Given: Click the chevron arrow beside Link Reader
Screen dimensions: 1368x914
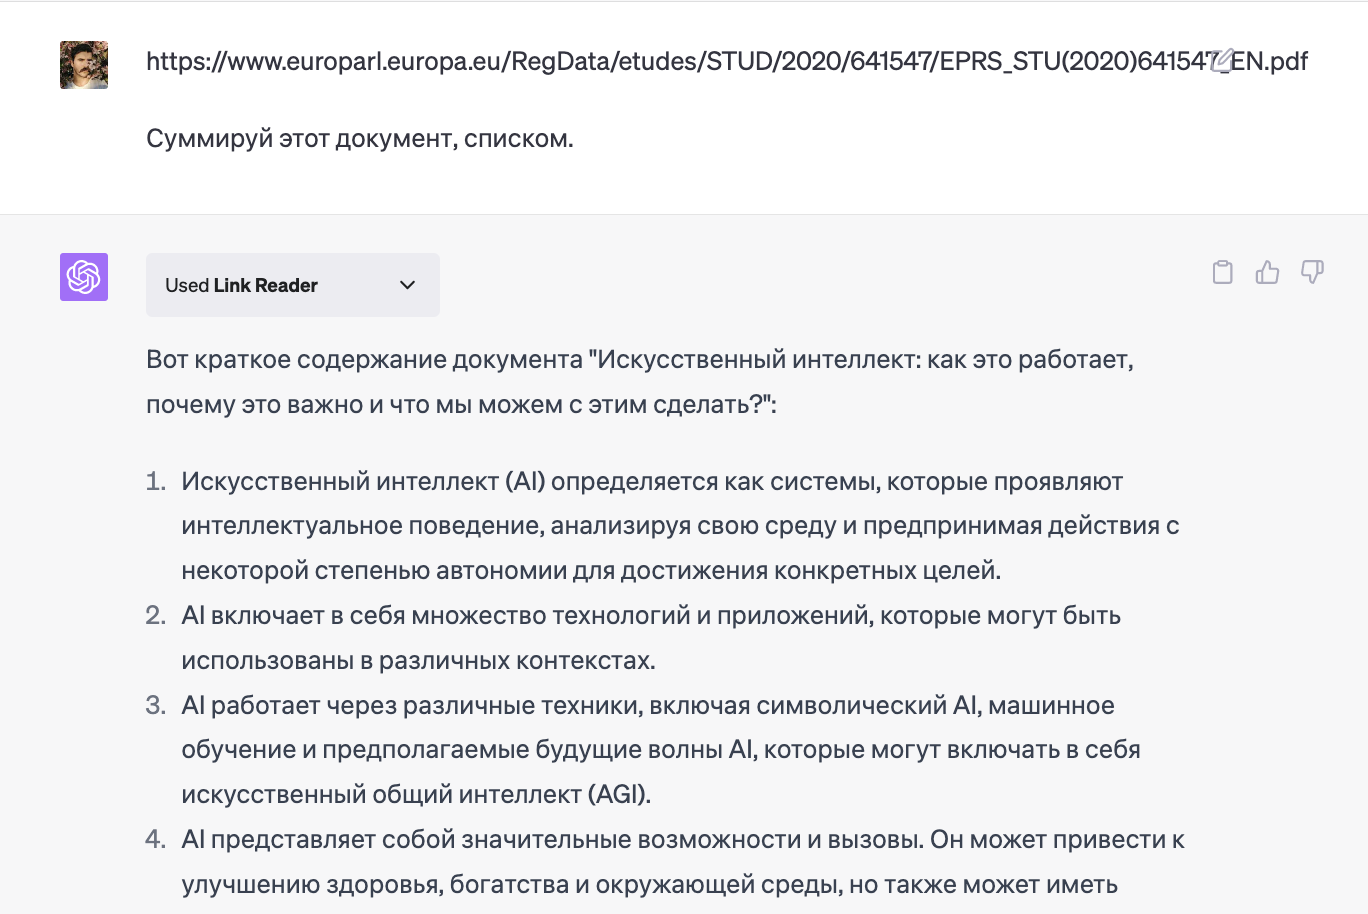Looking at the screenshot, I should [x=407, y=285].
